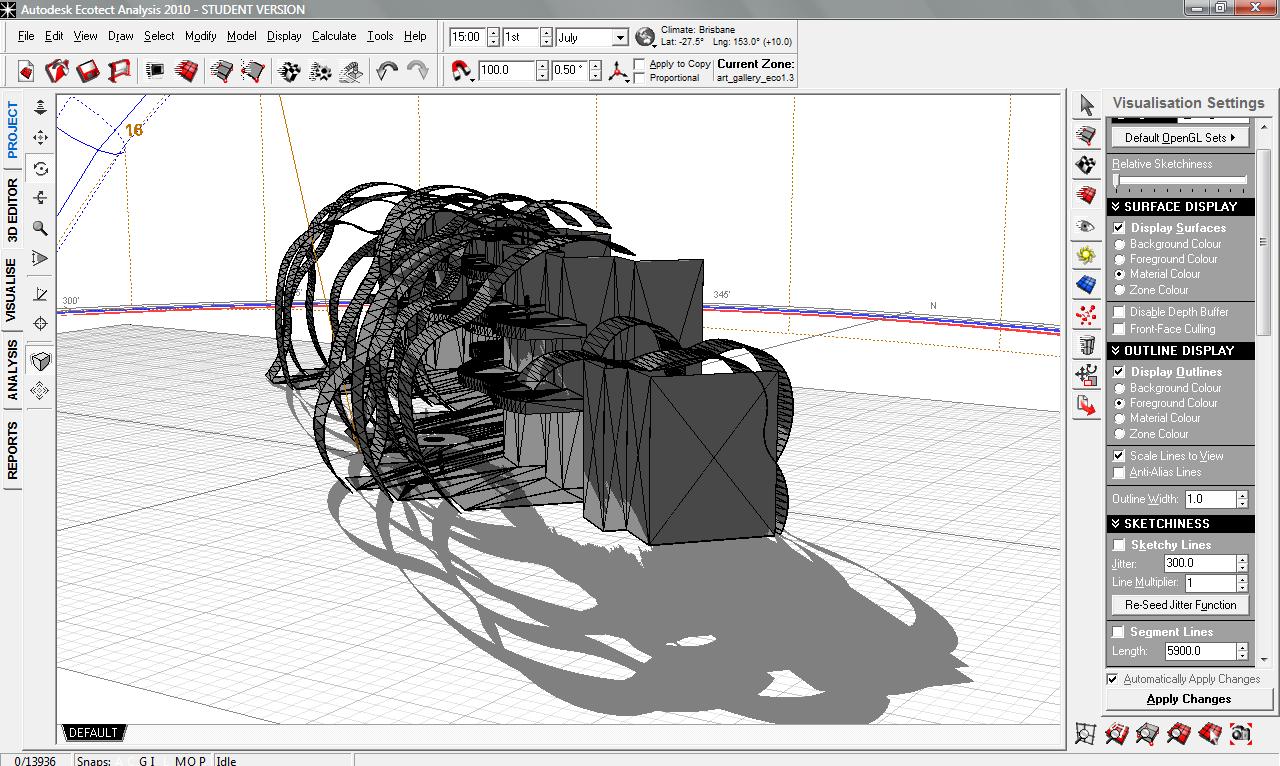Click the eye visualisation icon in right strip
The image size is (1280, 766).
point(1086,226)
